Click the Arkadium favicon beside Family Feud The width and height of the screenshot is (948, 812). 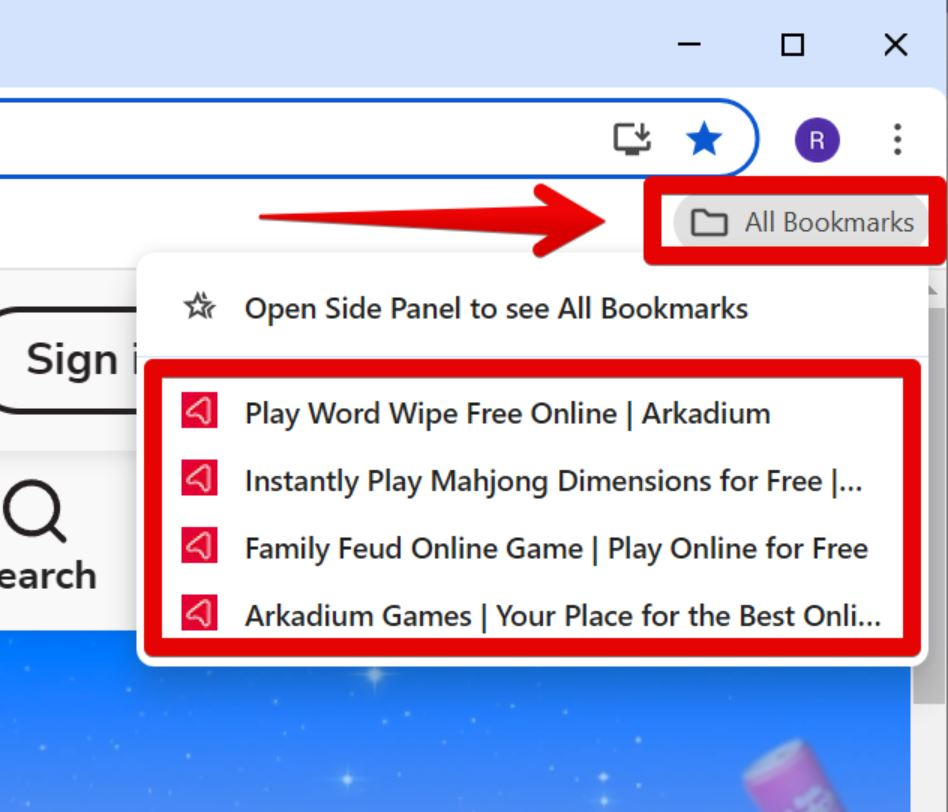point(200,545)
